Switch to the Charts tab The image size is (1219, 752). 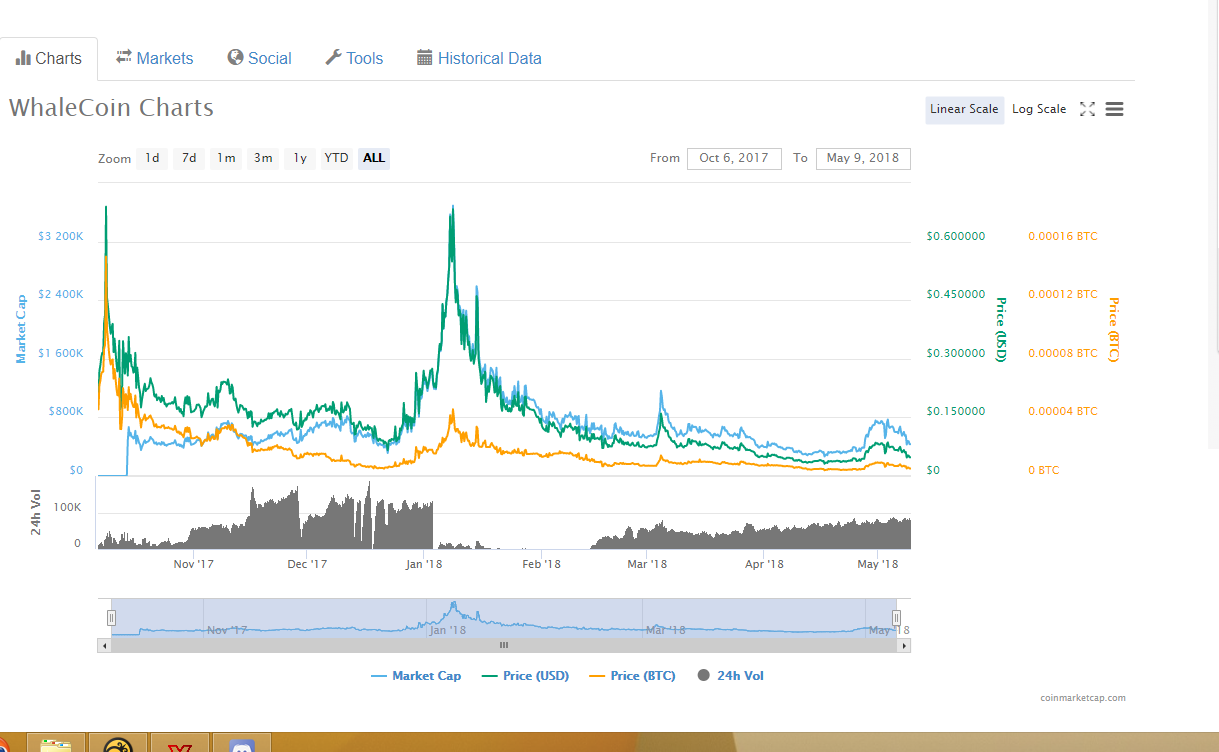click(49, 58)
